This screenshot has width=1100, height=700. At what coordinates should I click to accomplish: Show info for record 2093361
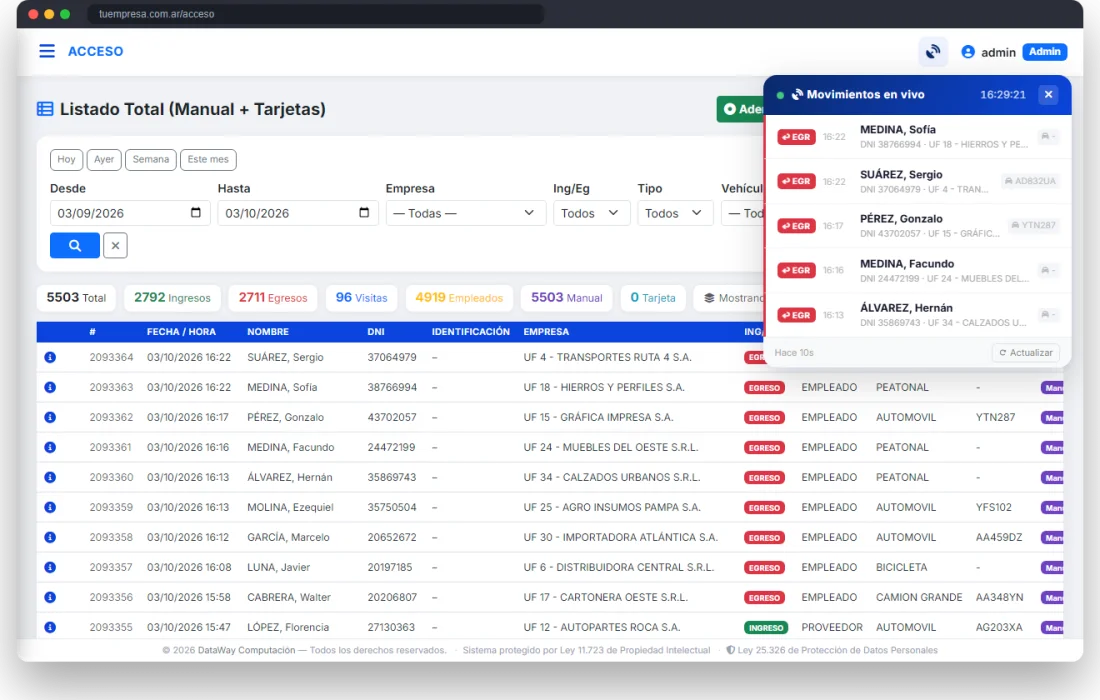(x=50, y=447)
